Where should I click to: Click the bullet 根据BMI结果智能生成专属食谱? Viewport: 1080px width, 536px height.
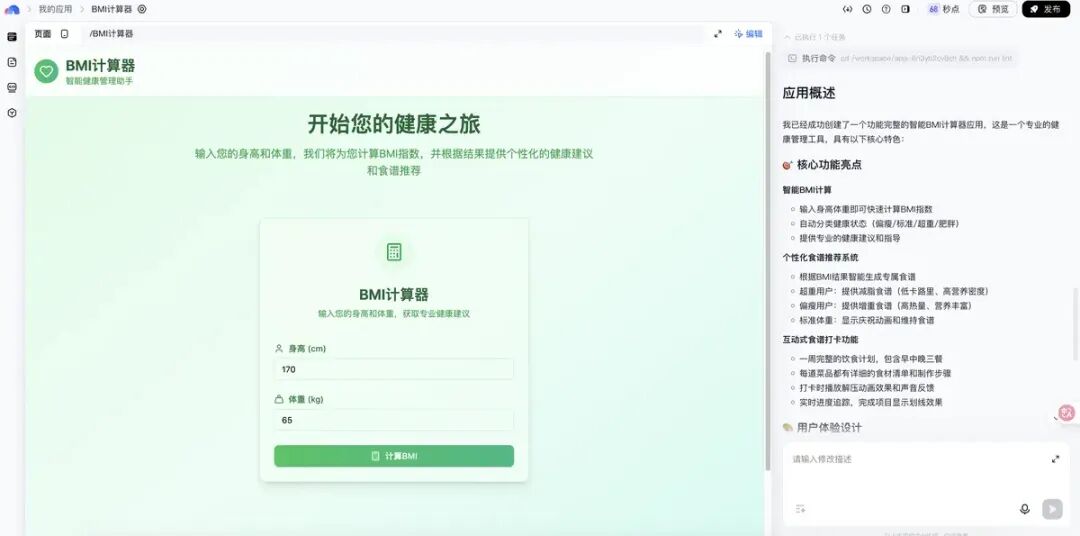tap(858, 277)
